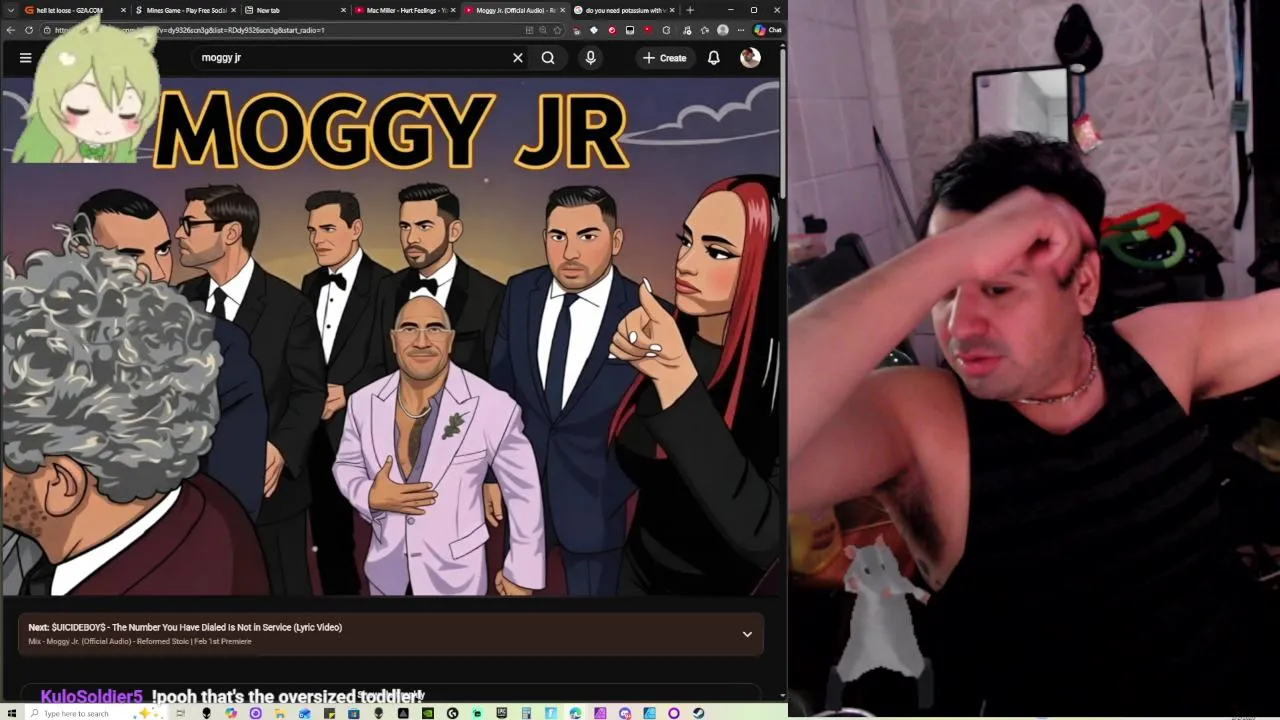The height and width of the screenshot is (720, 1280).
Task: Close the 'Moggy Jr.' tab
Action: [x=563, y=10]
